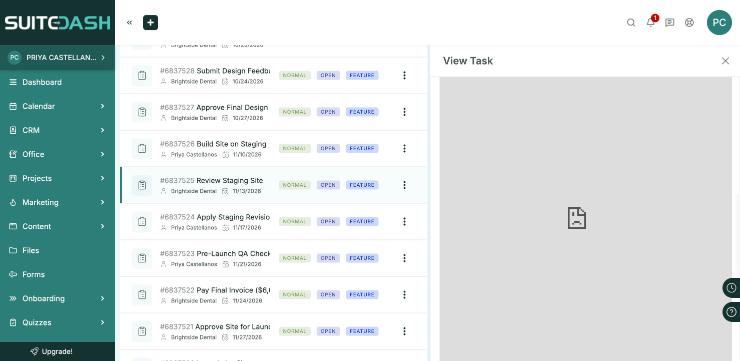Open the notifications bell
Screen dimensions: 740x361
point(651,22)
